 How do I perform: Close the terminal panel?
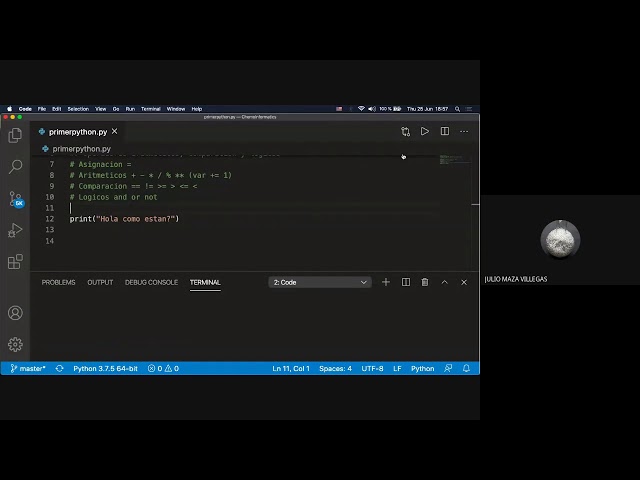tap(464, 282)
